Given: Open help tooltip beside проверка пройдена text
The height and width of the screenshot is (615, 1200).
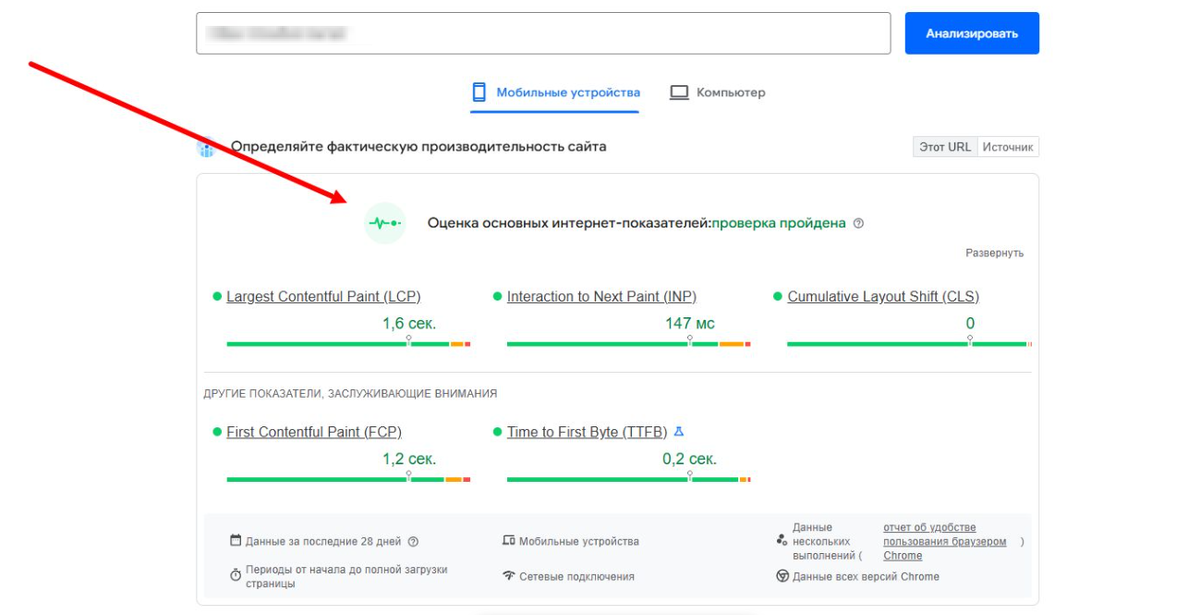Looking at the screenshot, I should pyautogui.click(x=857, y=223).
